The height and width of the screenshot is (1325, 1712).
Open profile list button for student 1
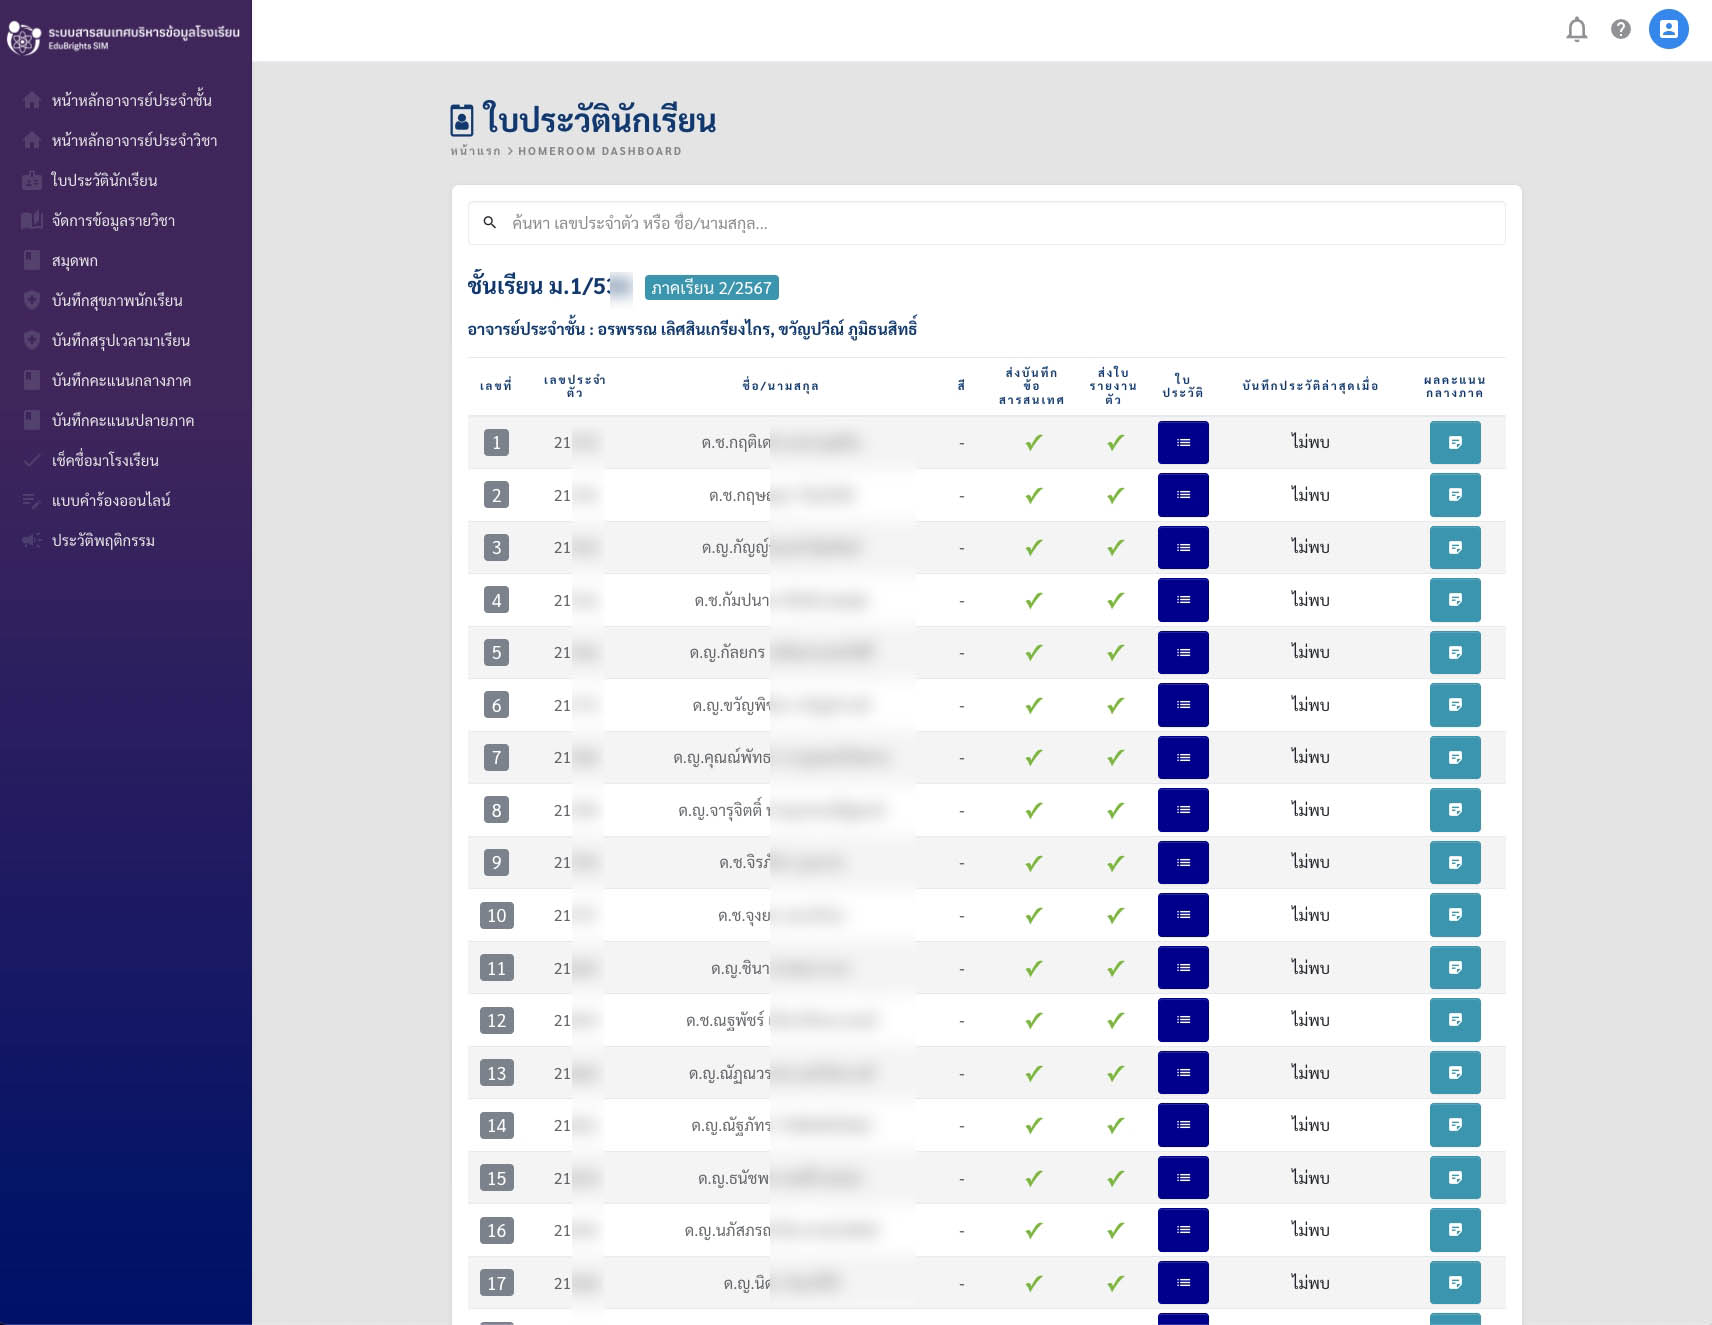[x=1183, y=443]
